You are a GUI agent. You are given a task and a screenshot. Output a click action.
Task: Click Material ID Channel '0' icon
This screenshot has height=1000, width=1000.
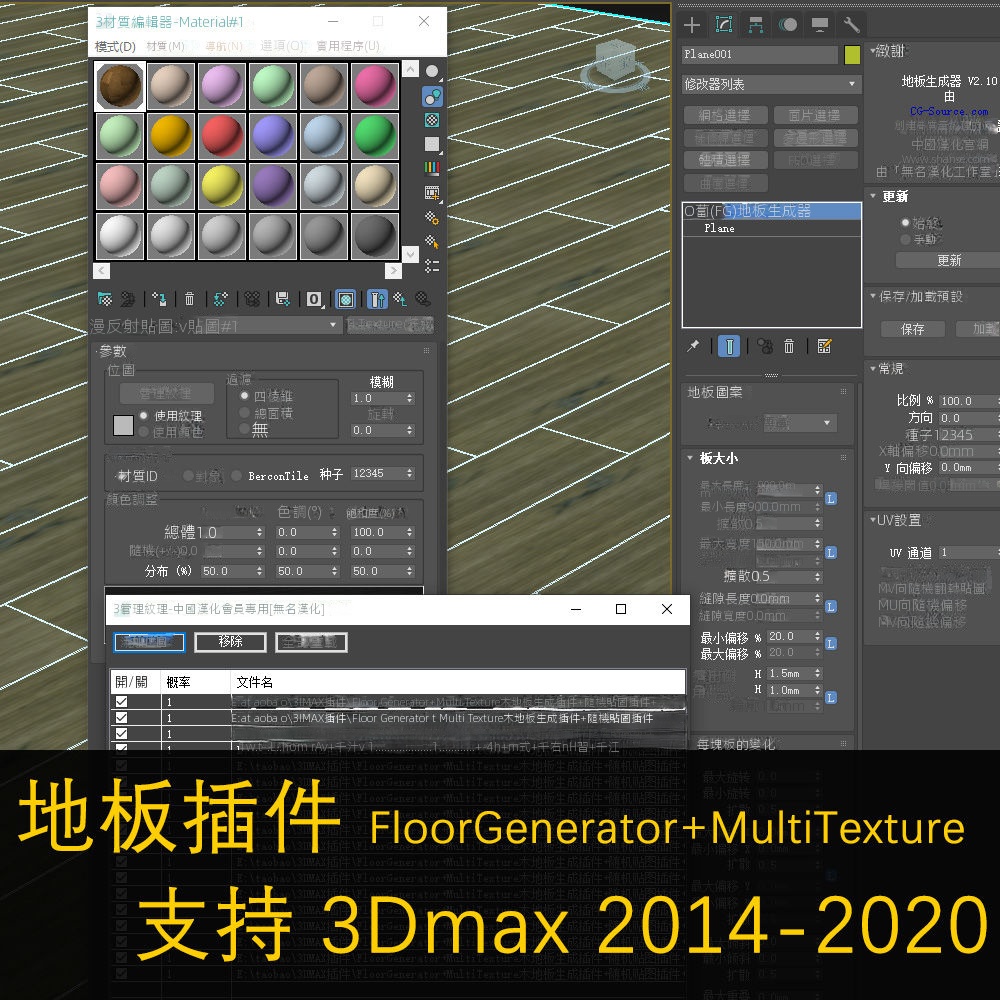pos(314,299)
